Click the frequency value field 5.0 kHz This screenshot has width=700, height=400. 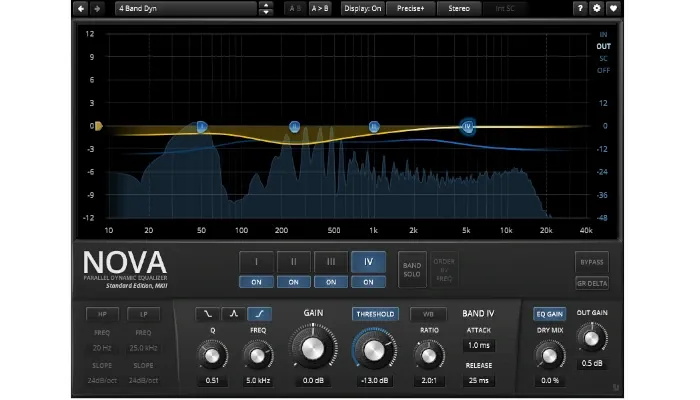[x=258, y=381]
